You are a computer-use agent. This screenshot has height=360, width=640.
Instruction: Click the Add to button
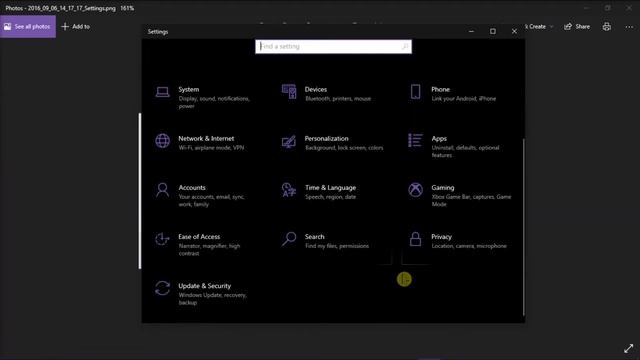[x=76, y=27]
